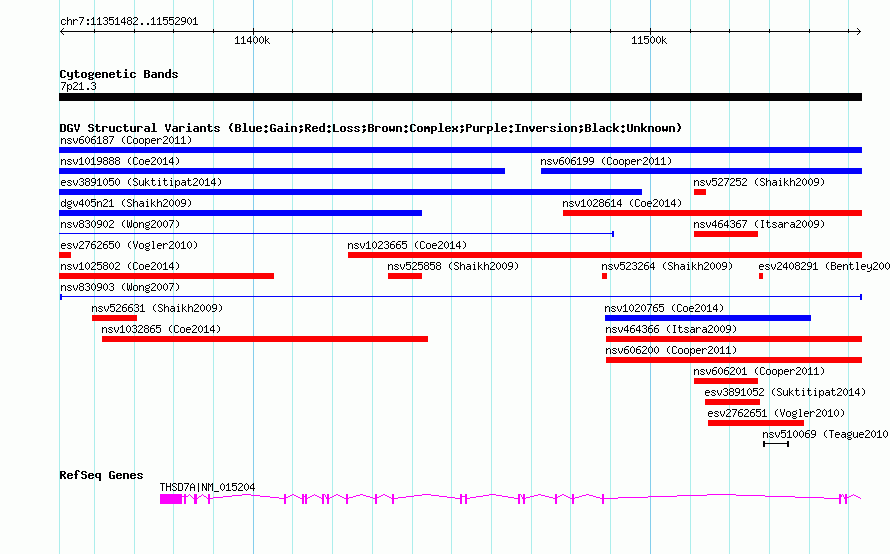The width and height of the screenshot is (890, 554).
Task: Select the blue nsv1020765 gain bar
Action: [x=708, y=318]
